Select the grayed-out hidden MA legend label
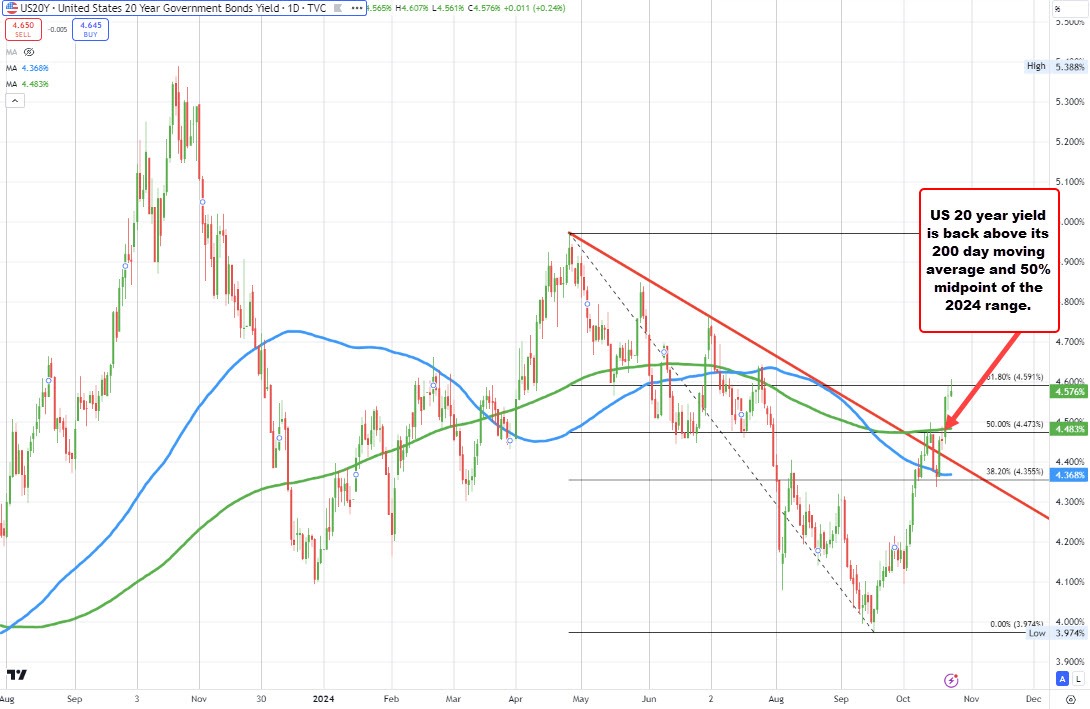 click(x=11, y=52)
